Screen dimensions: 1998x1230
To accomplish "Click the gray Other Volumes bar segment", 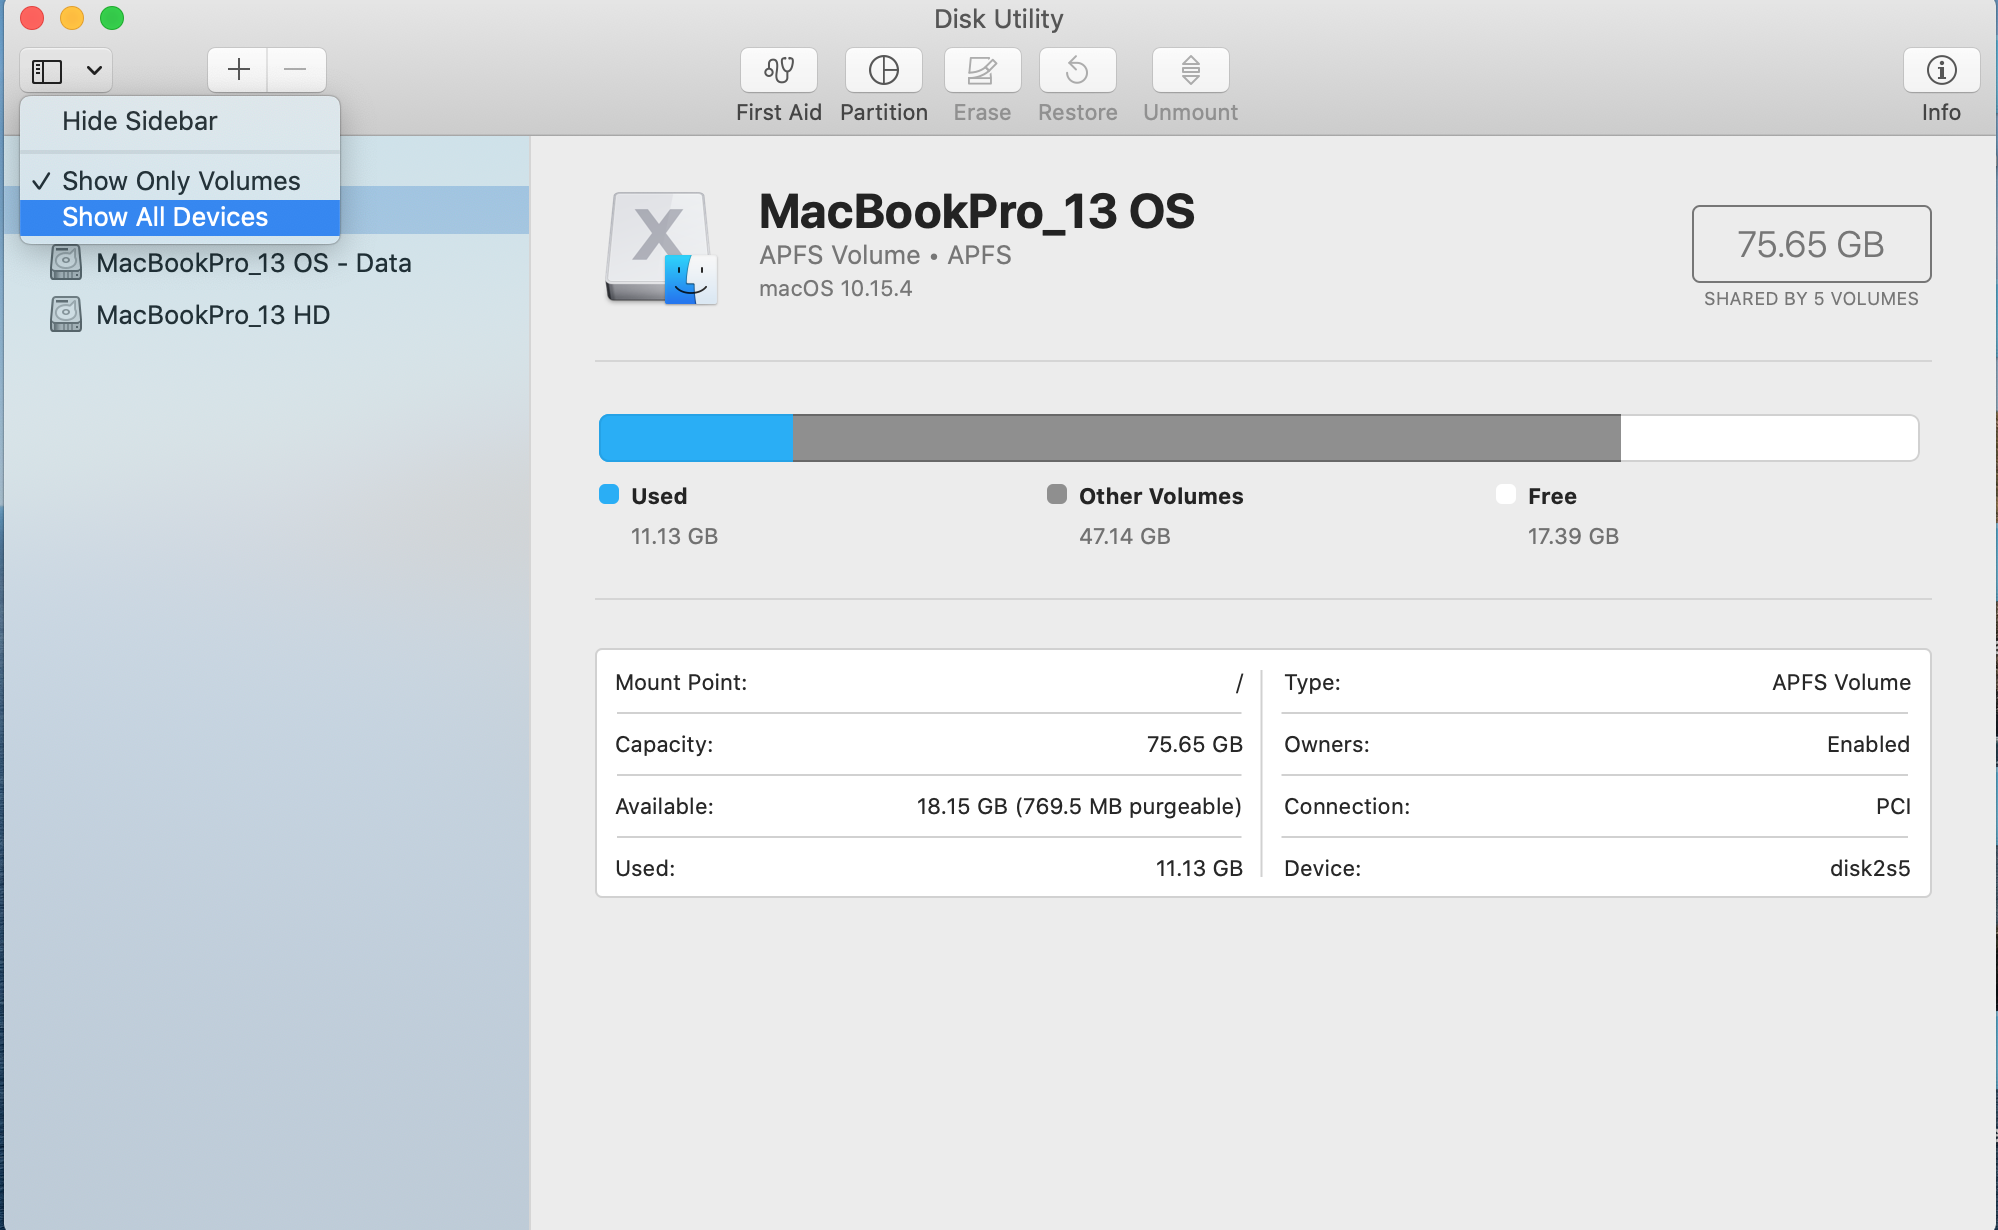I will (1206, 438).
